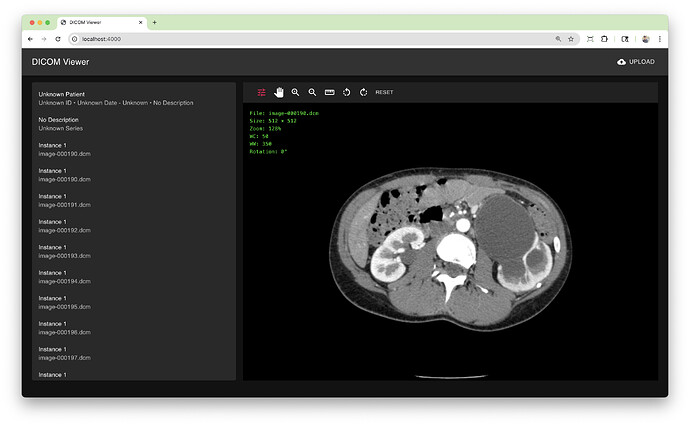Viewport: 690px width, 426px height.
Task: Click the WW: 350 overlay text
Action: (261, 143)
